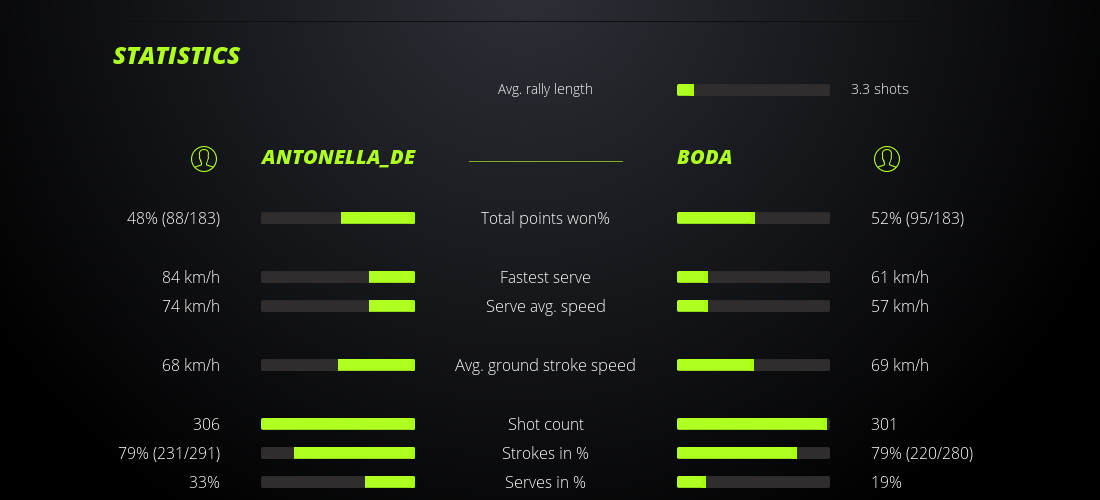1100x500 pixels.
Task: Click BODA's Strokes in % bar
Action: coord(753,453)
